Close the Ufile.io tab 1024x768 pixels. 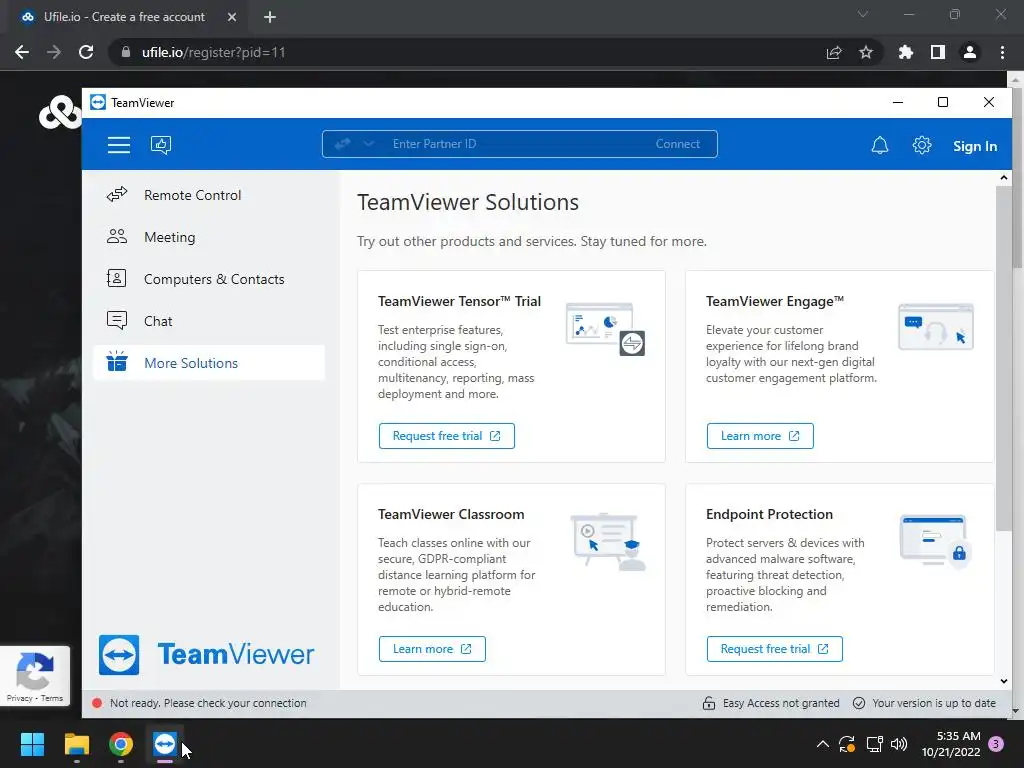(x=232, y=17)
